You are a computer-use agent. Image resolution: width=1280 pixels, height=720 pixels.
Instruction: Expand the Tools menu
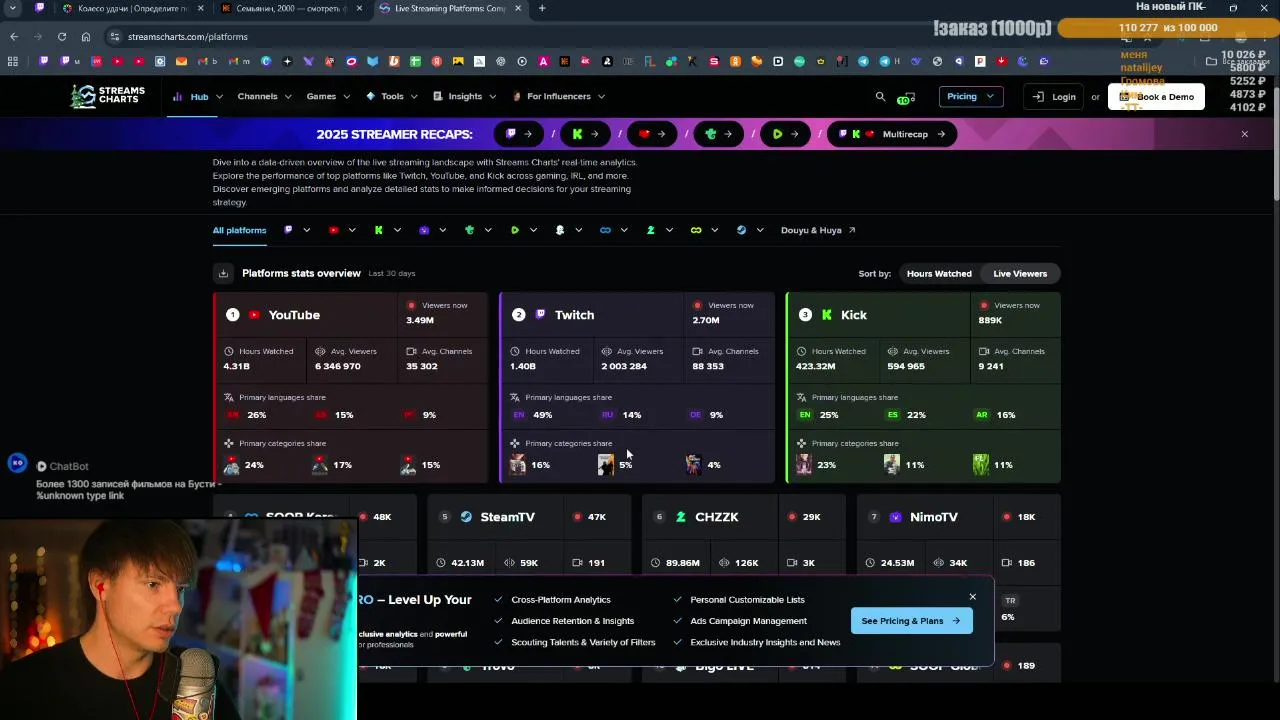tap(393, 97)
